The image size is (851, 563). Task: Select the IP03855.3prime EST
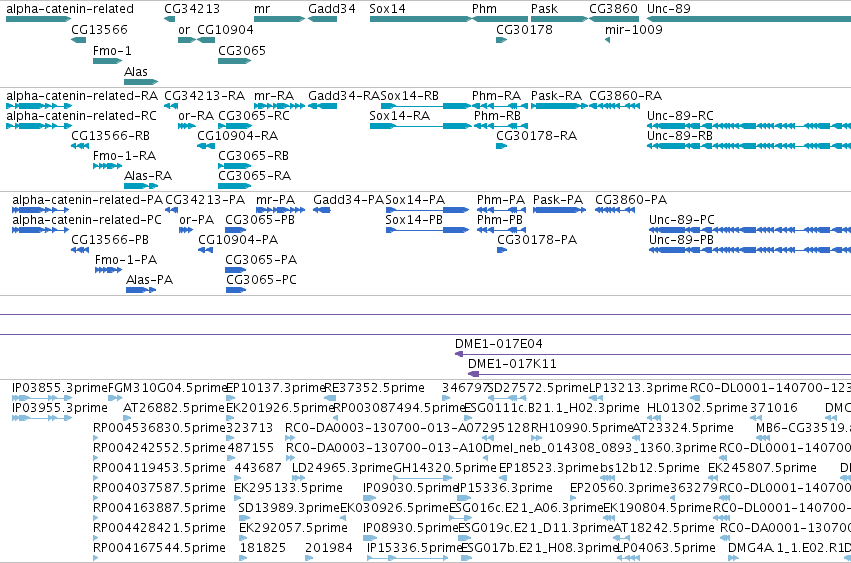click(42, 398)
